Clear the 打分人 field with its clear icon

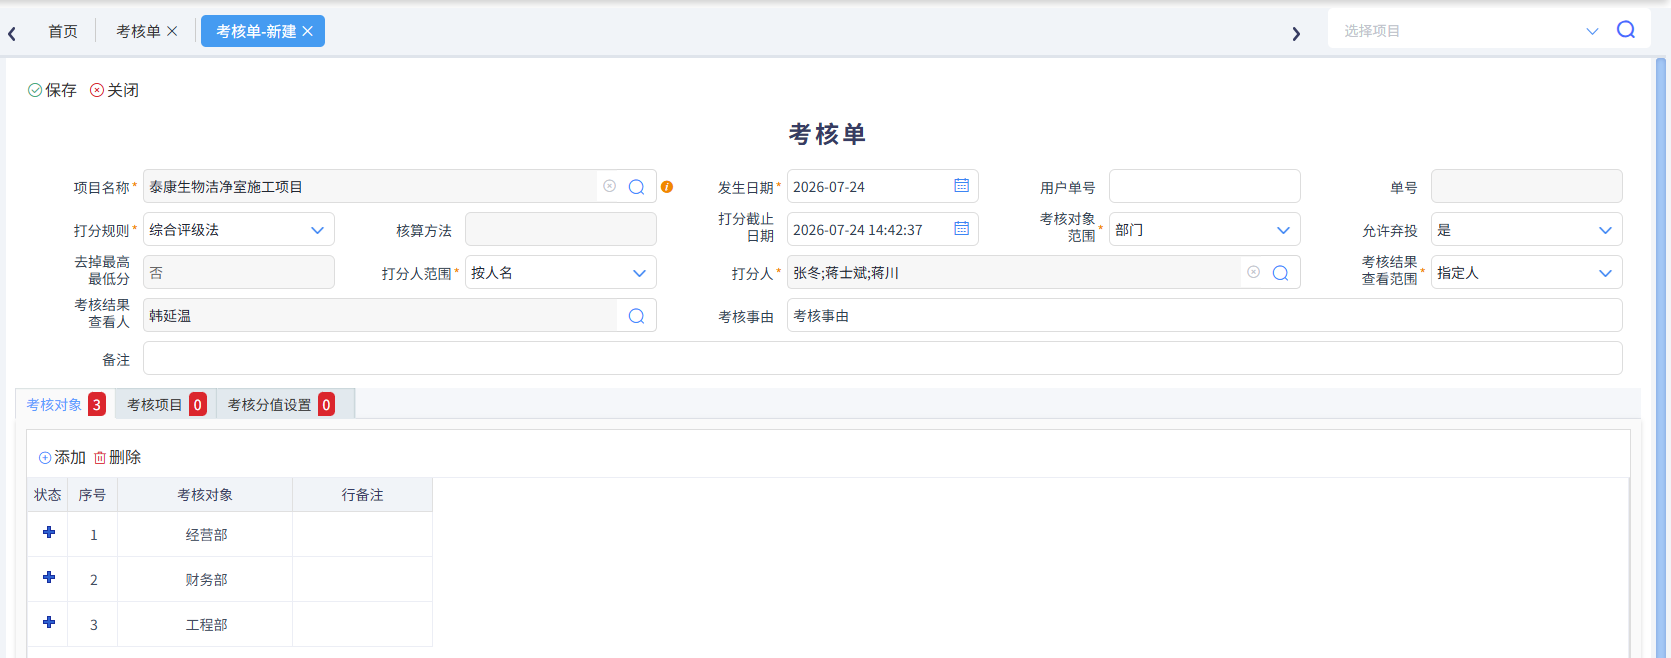(x=1253, y=272)
